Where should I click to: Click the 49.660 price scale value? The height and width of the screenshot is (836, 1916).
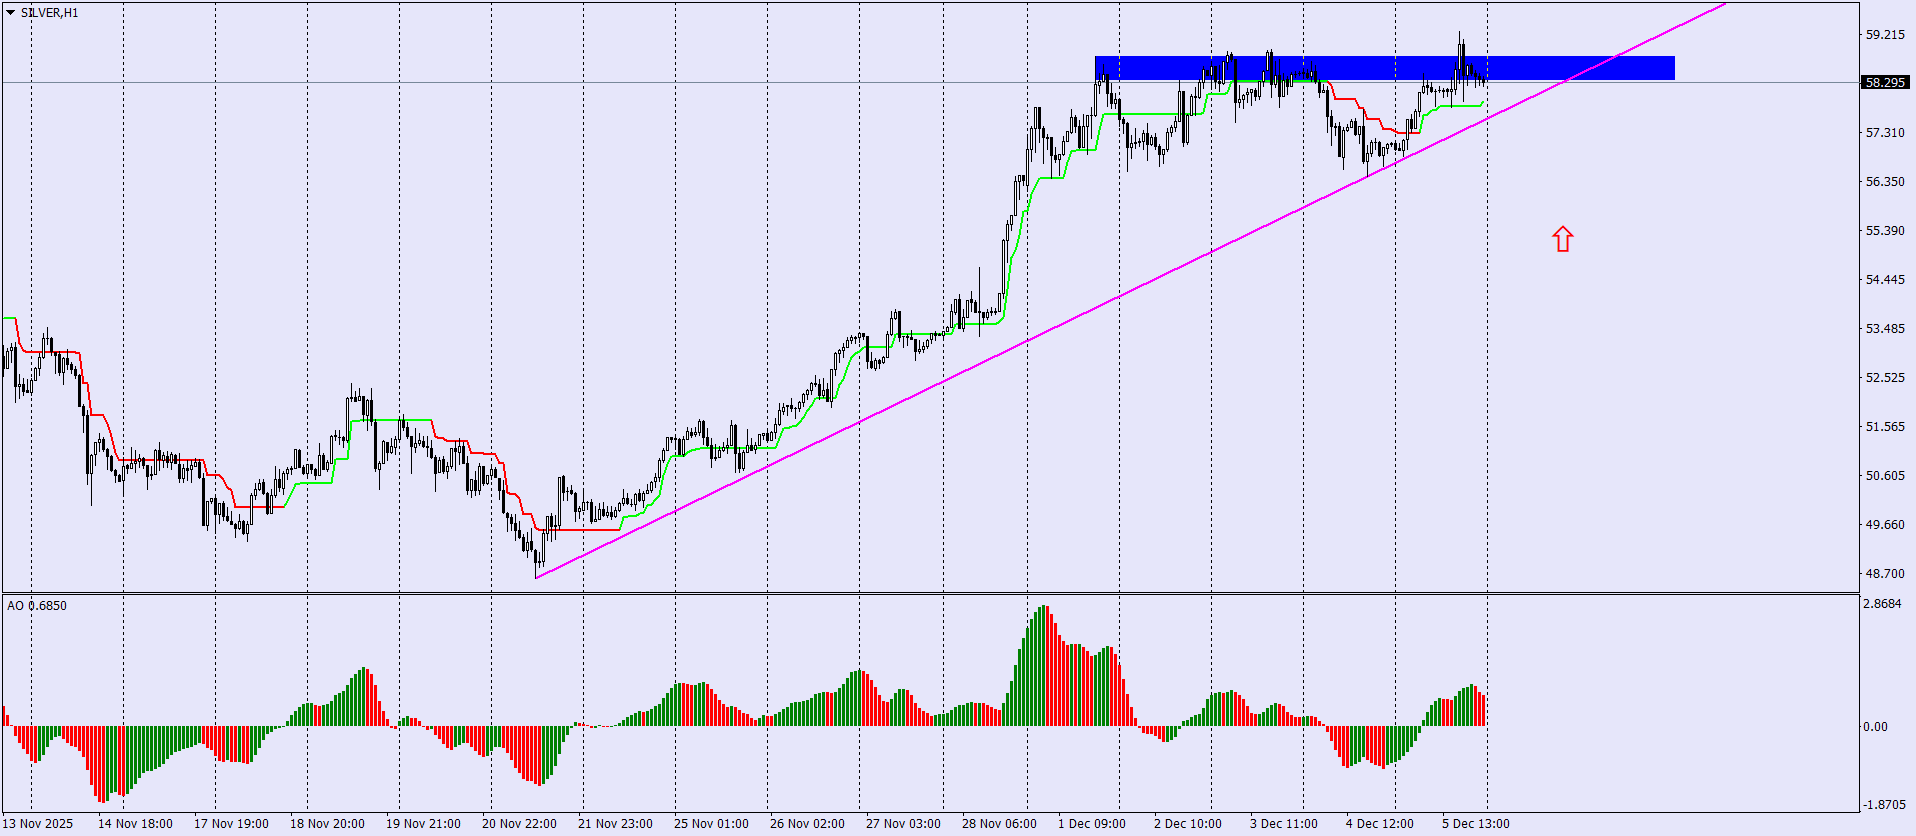pos(1885,525)
